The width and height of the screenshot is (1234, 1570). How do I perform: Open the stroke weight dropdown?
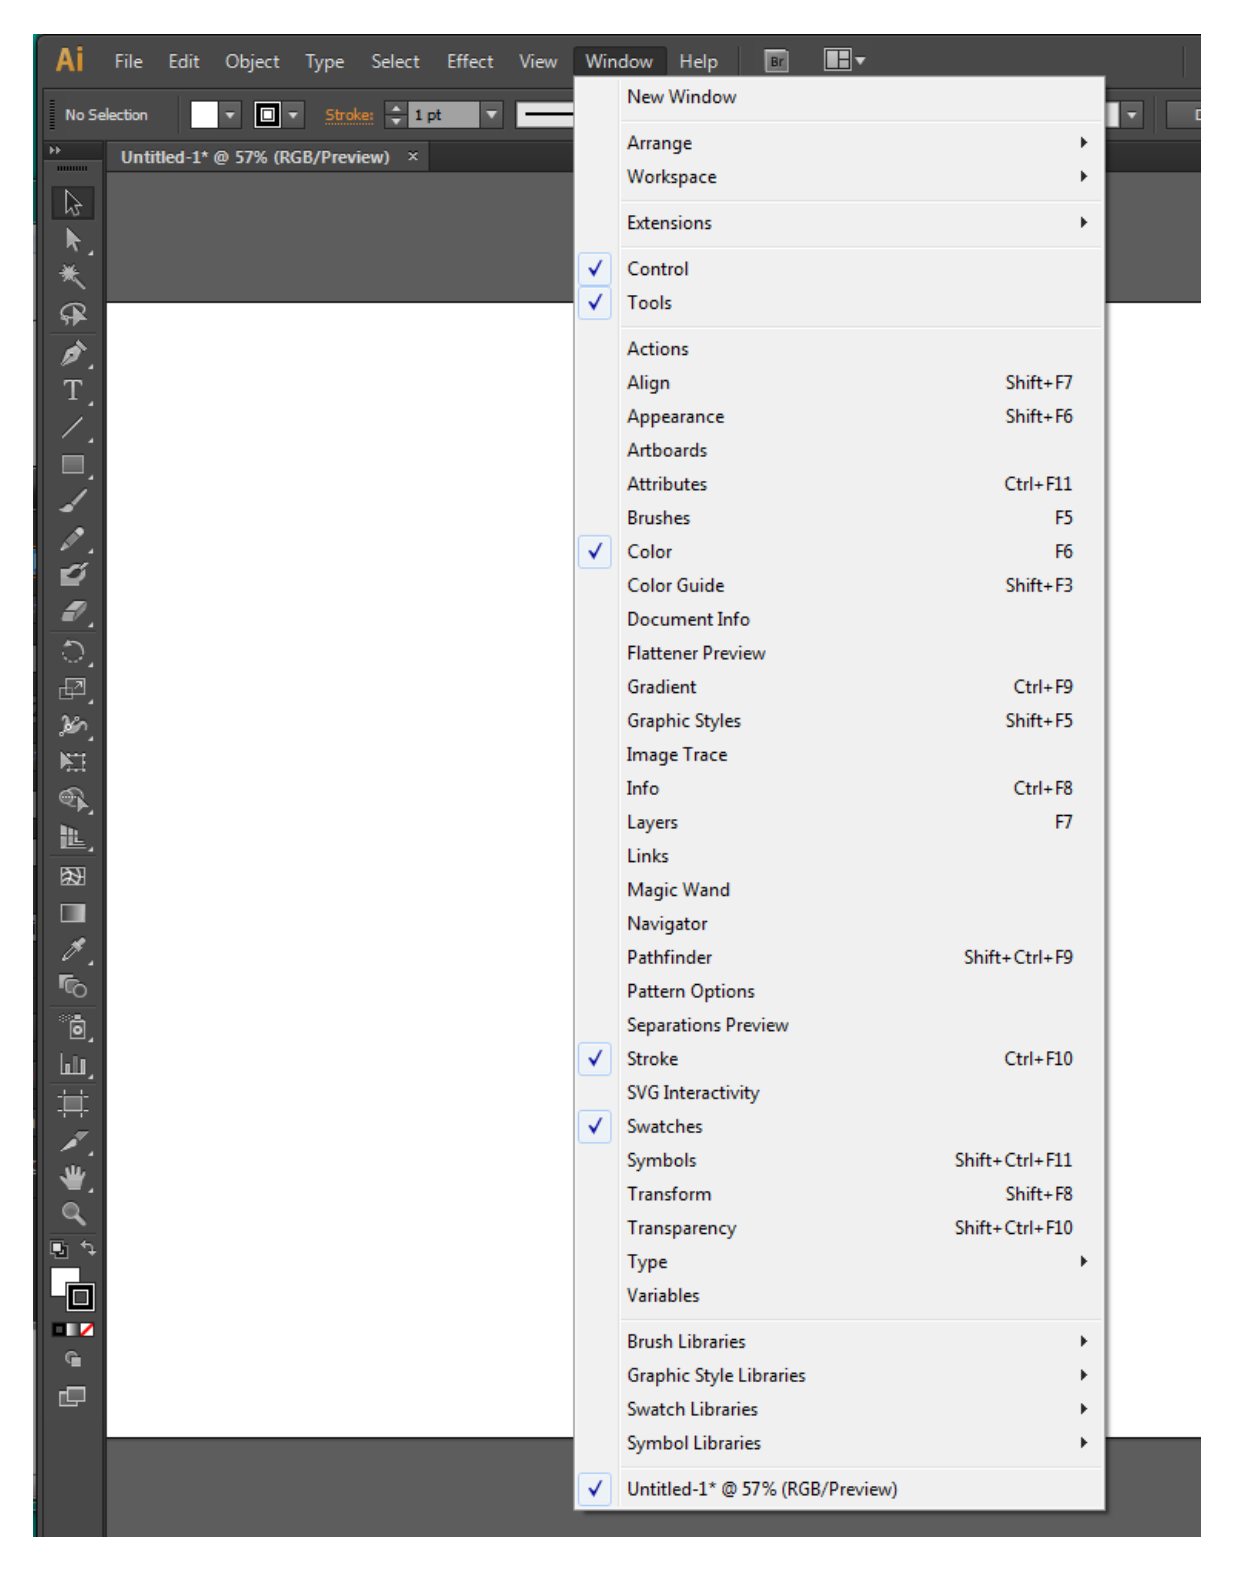491,115
